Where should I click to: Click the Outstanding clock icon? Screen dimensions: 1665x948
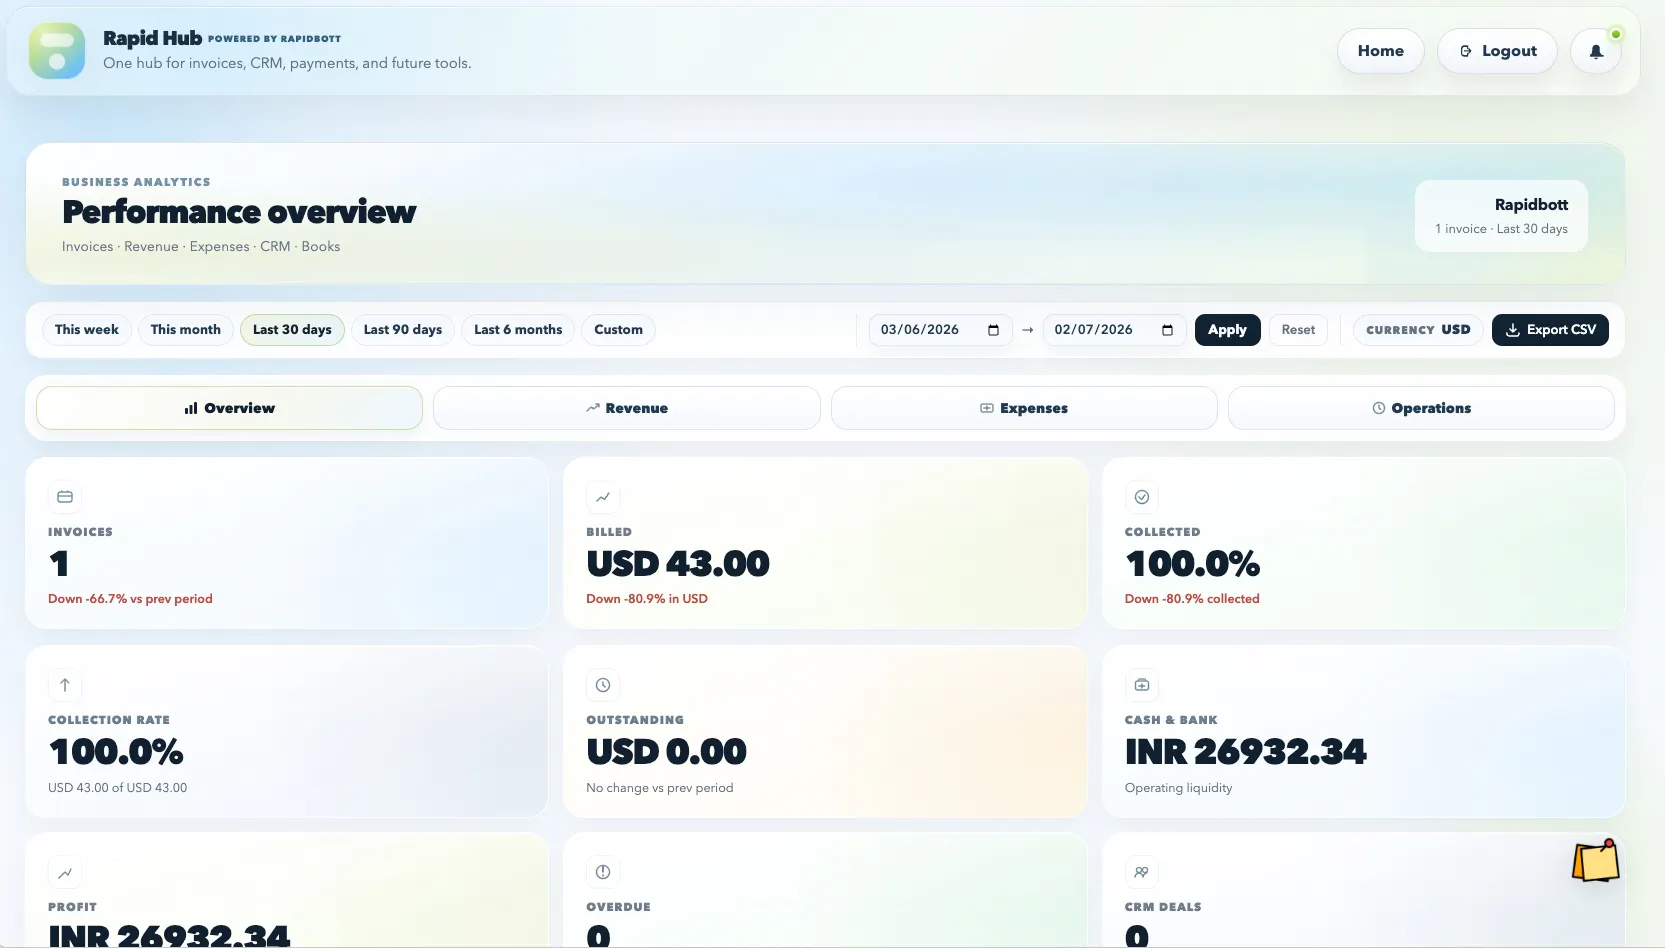click(603, 685)
